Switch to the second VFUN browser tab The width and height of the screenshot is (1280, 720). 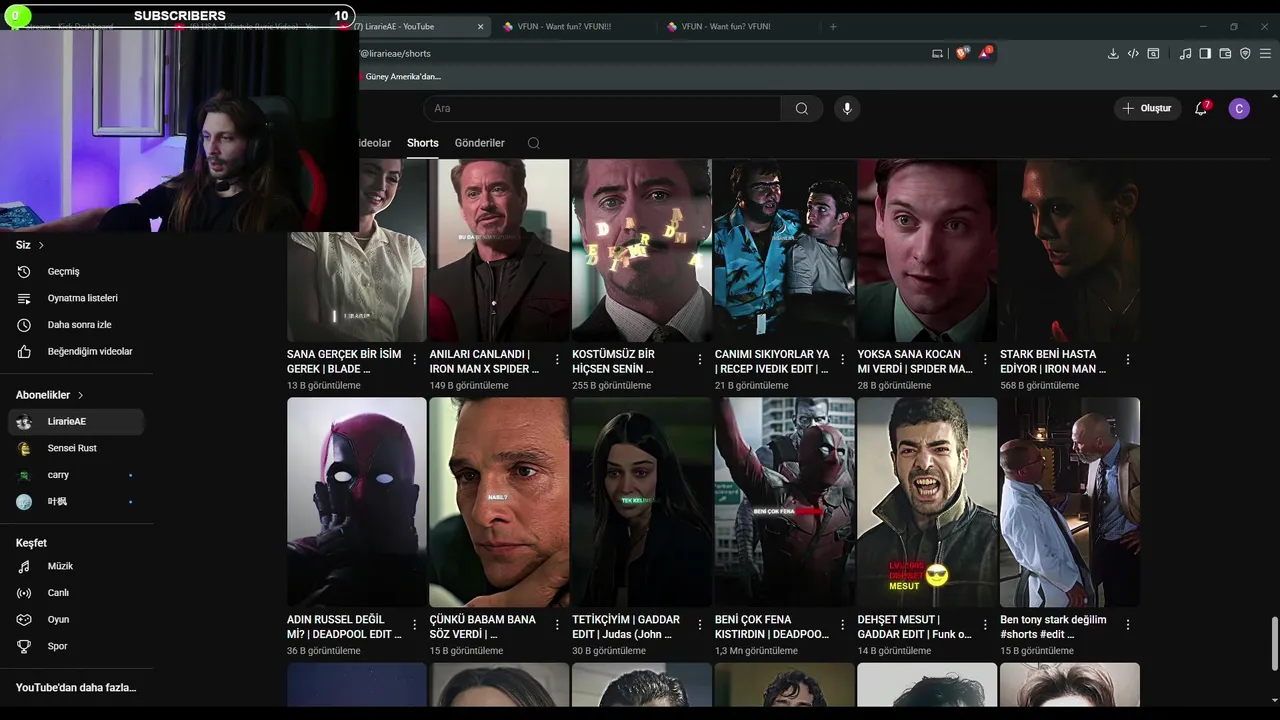(728, 26)
